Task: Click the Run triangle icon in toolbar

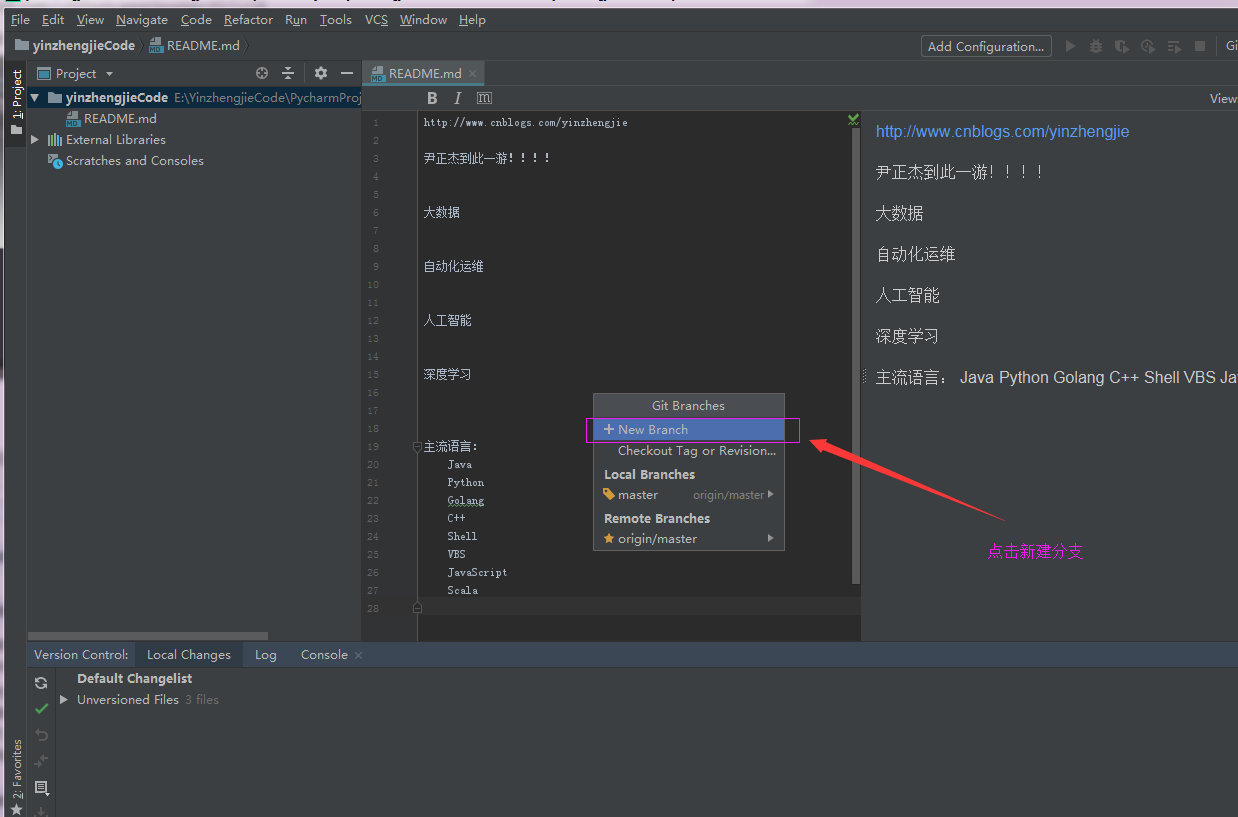Action: pos(1070,46)
